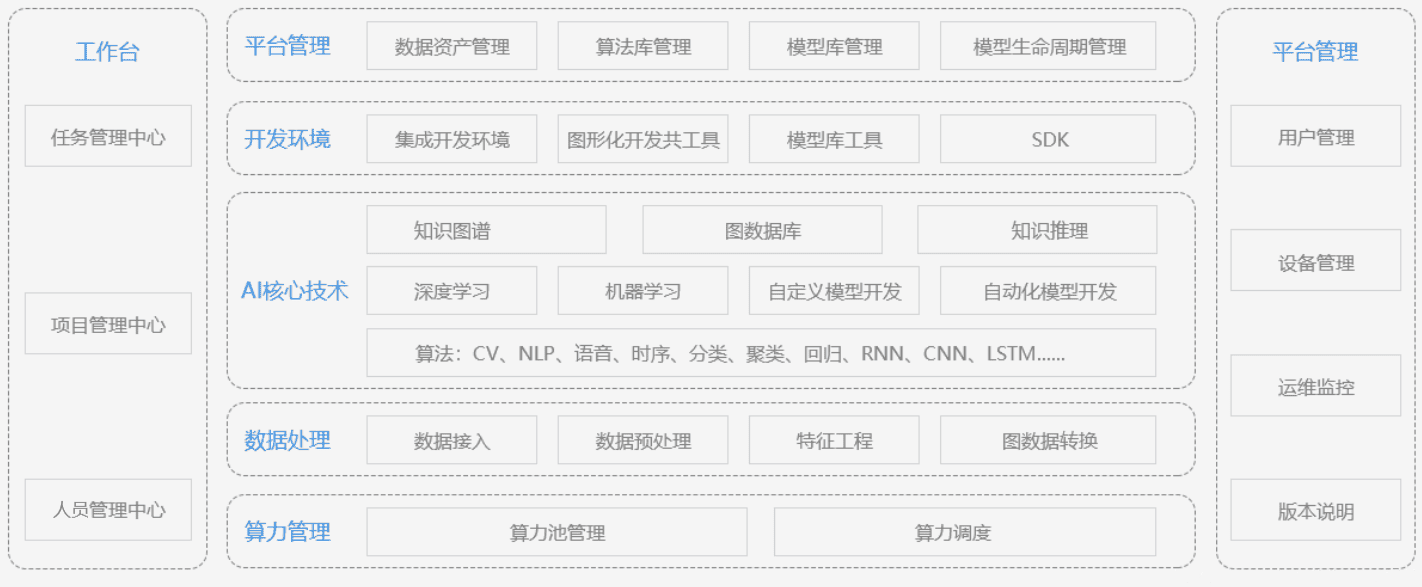Click the 深度学习 box

click(451, 291)
